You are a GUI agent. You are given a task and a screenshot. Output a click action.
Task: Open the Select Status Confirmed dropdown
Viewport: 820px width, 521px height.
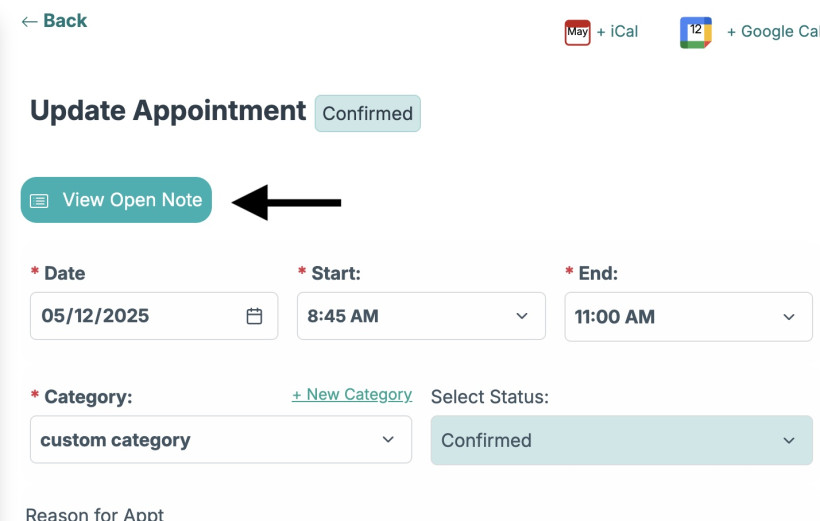click(620, 440)
